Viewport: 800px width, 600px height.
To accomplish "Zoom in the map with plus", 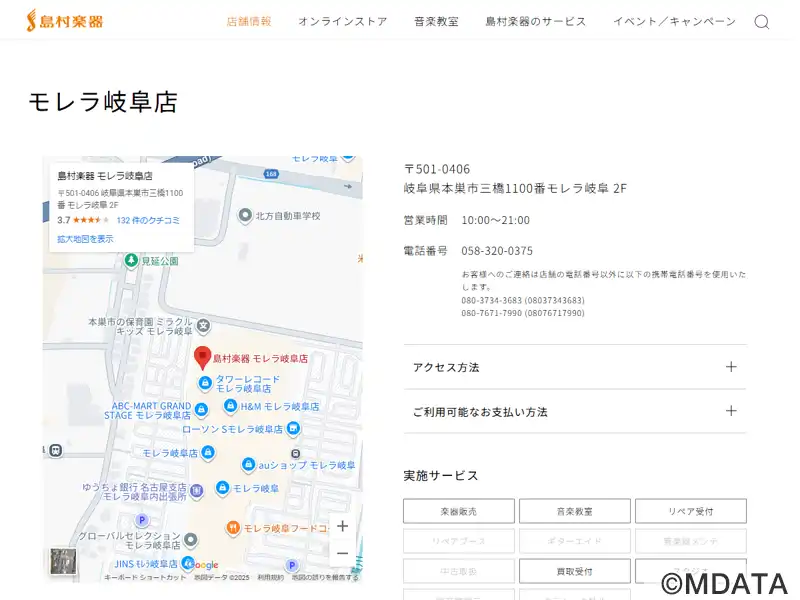I will pyautogui.click(x=342, y=526).
